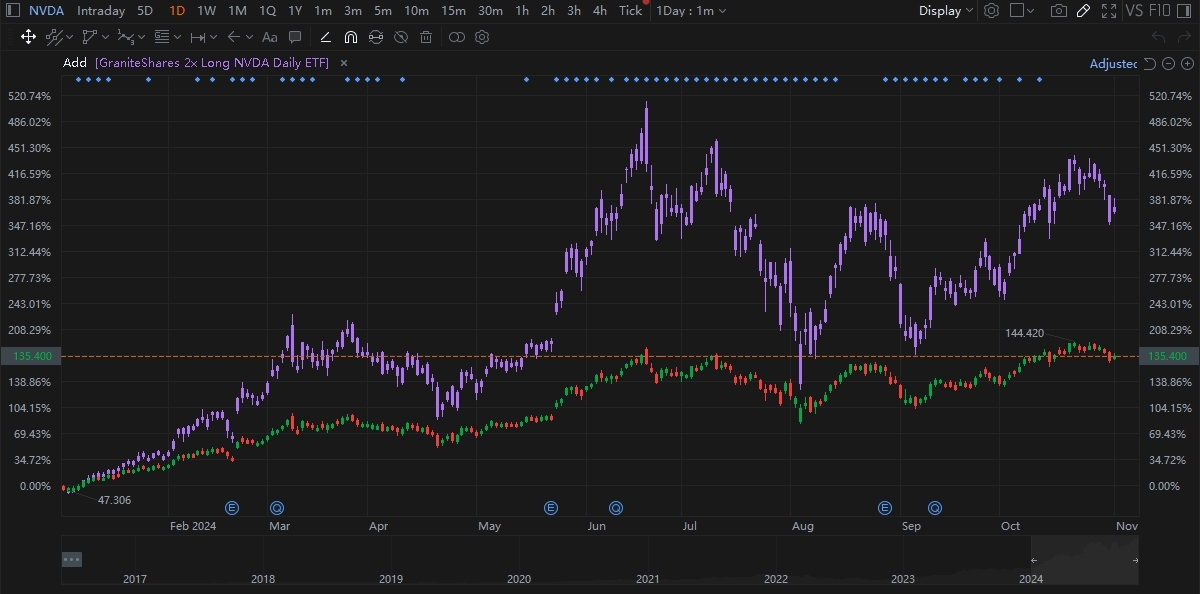Open the F10 company info
Viewport: 1200px width, 594px height.
point(1158,11)
